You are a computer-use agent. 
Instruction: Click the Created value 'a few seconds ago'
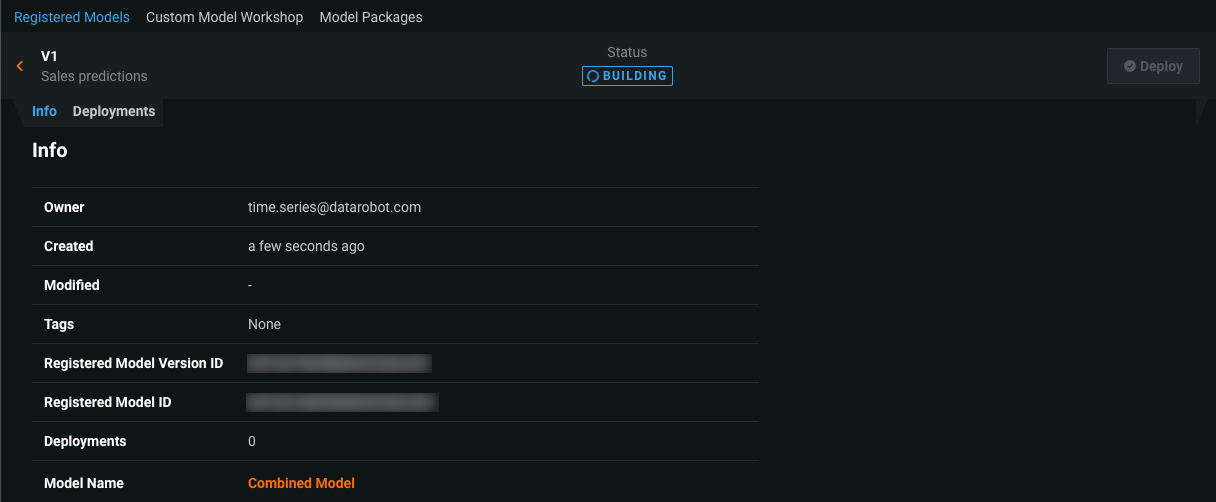(x=306, y=246)
